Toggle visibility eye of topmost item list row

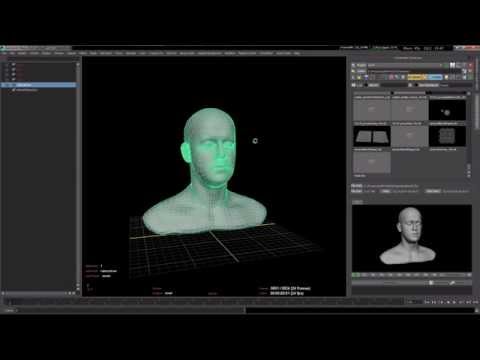coord(7,65)
